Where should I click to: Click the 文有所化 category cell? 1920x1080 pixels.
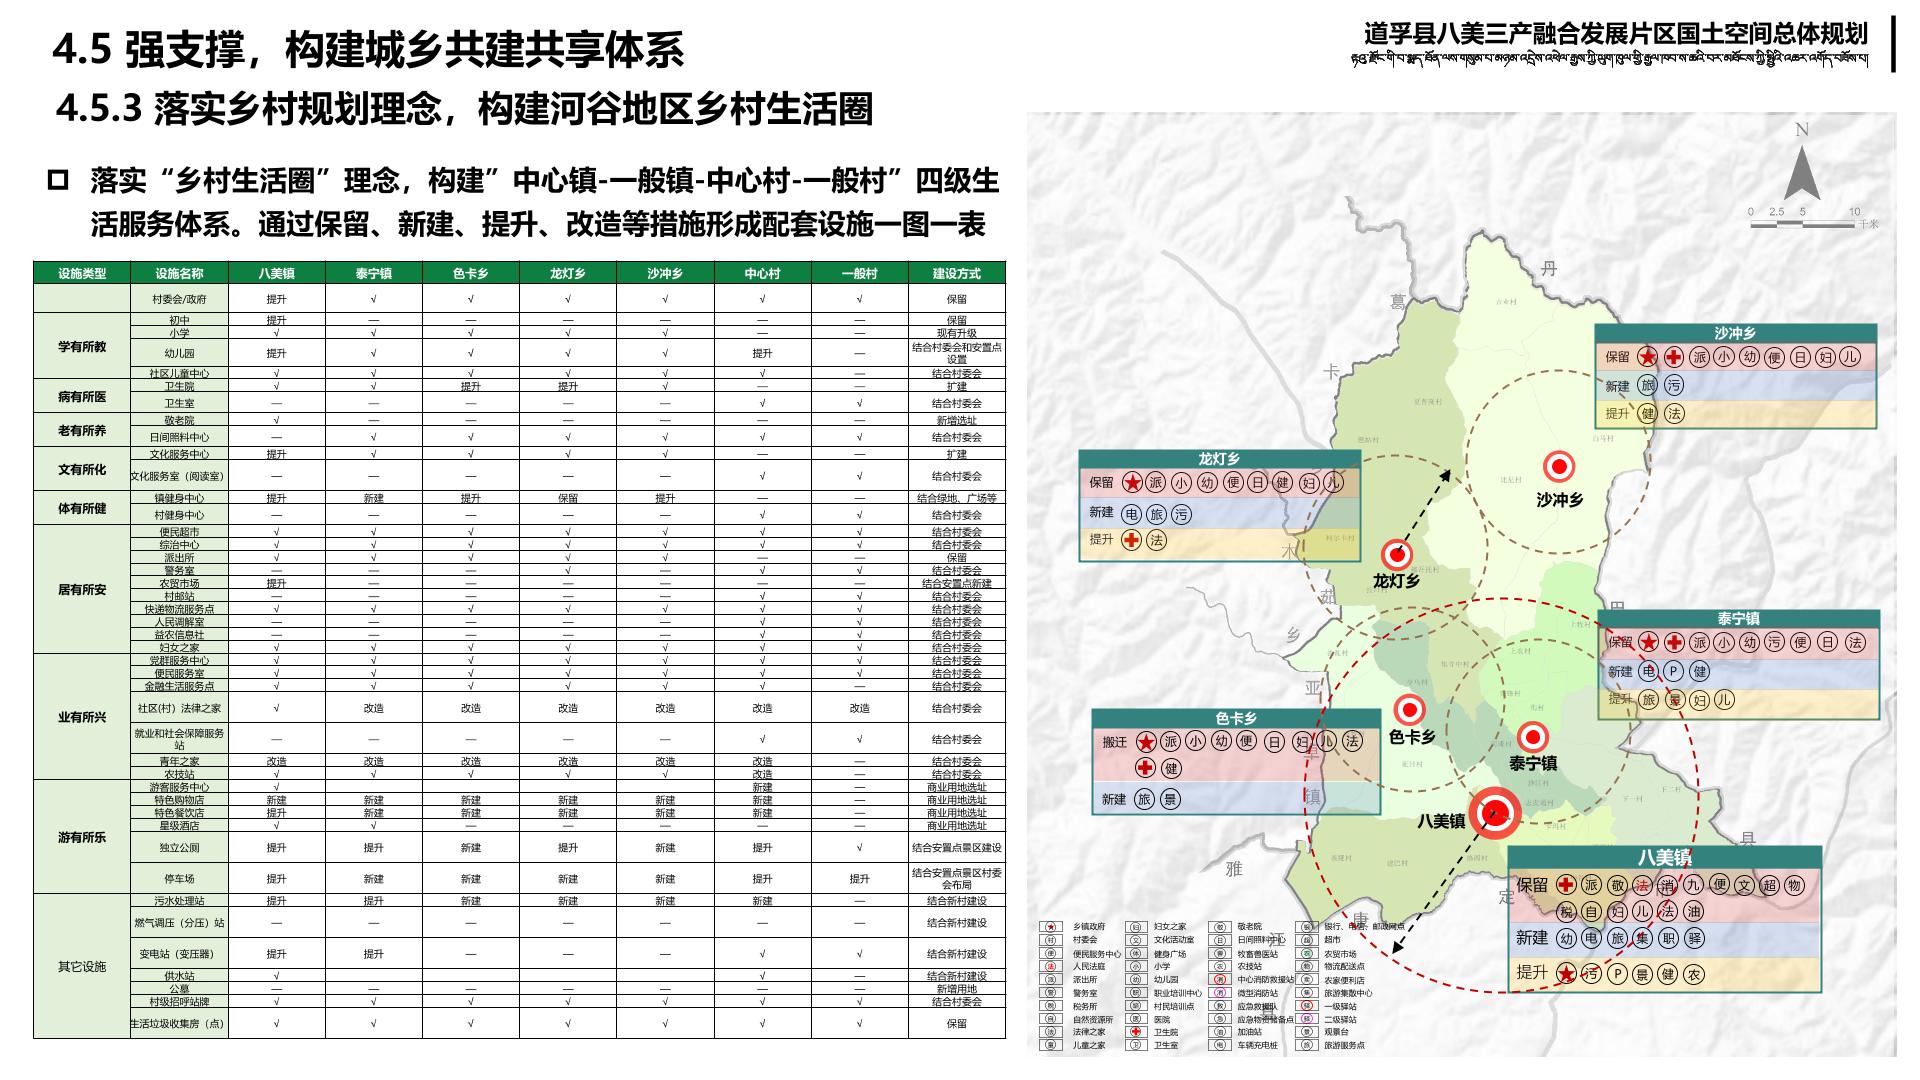pos(82,469)
